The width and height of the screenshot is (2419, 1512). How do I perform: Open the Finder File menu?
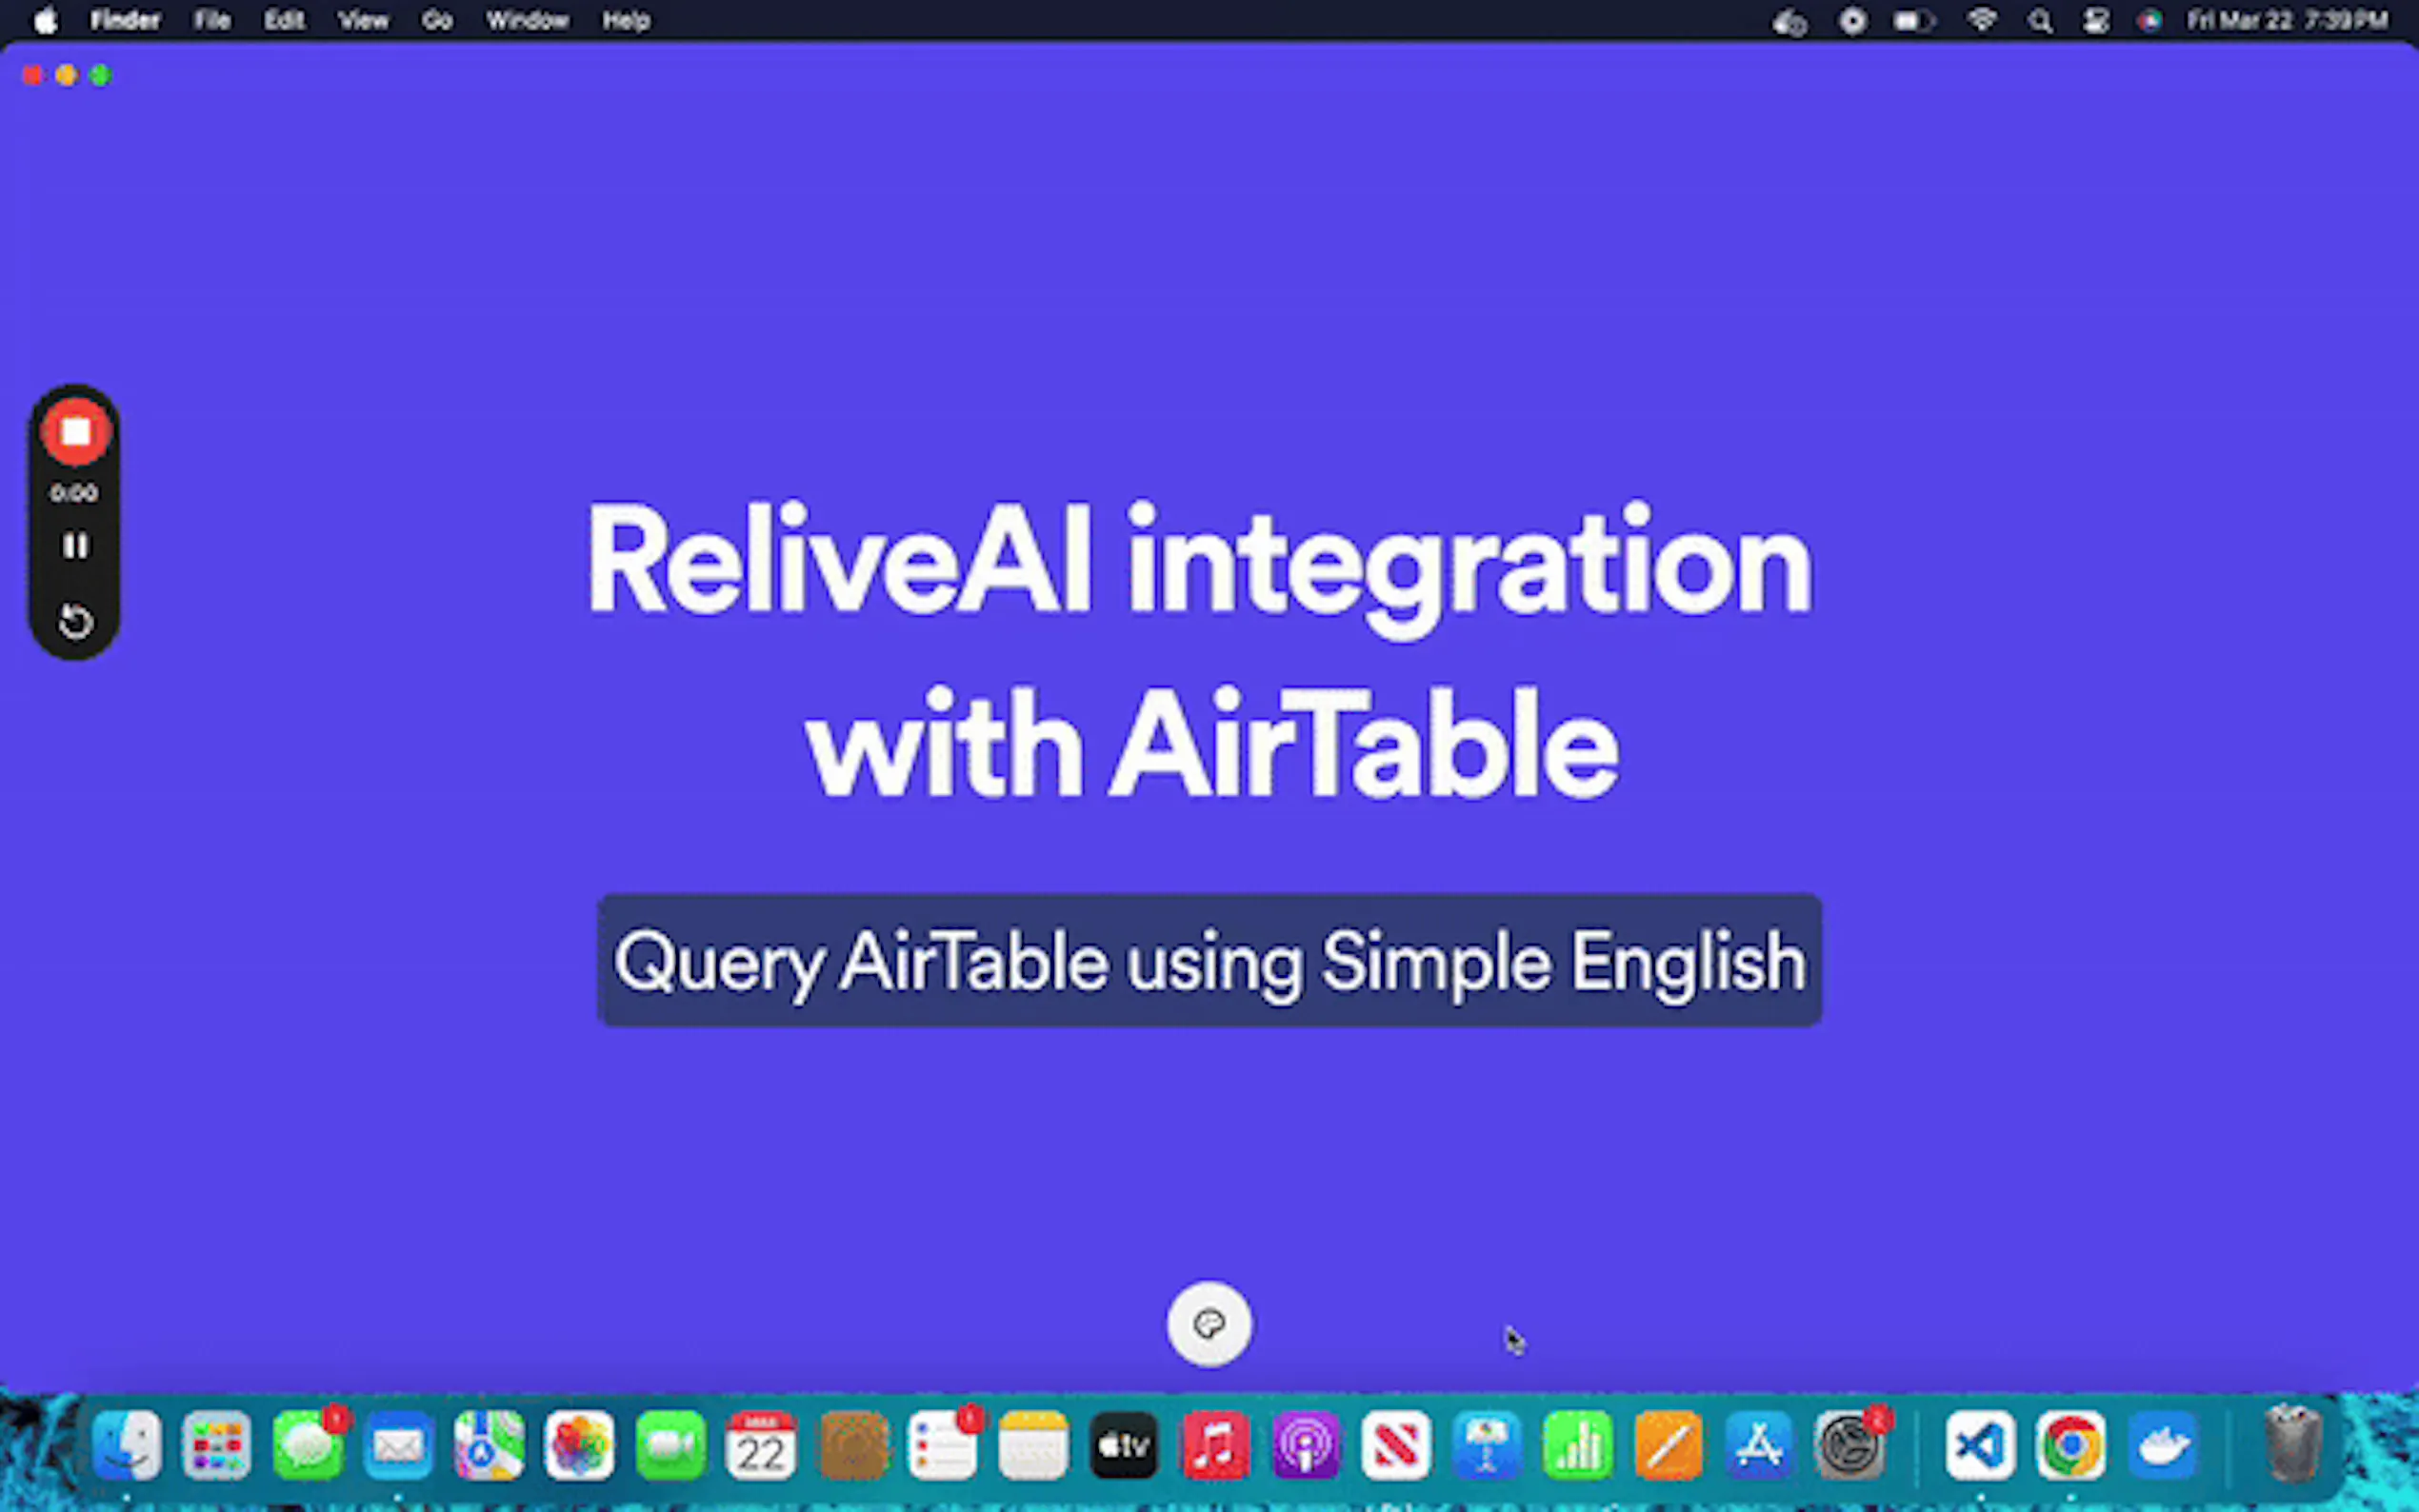click(x=212, y=20)
